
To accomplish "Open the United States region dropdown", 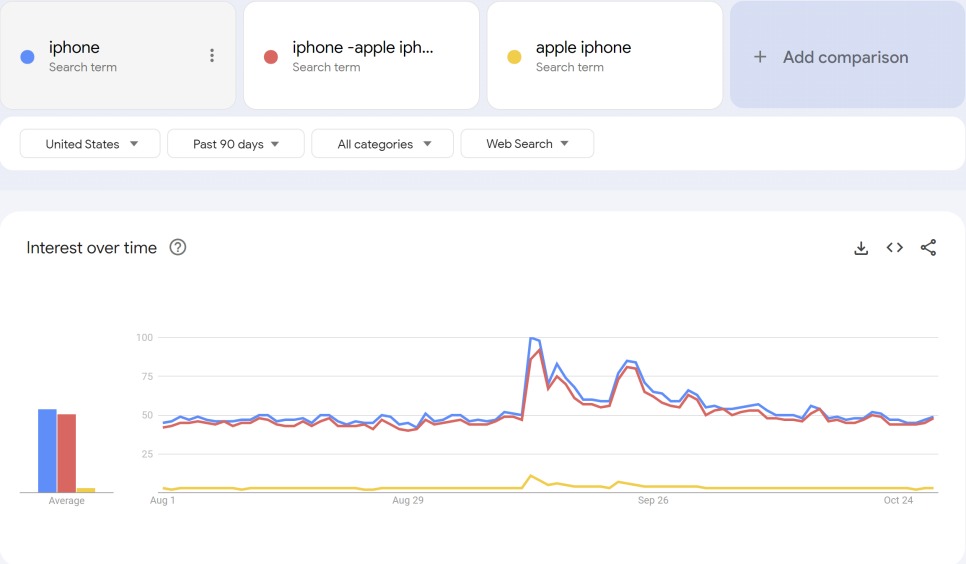I will pyautogui.click(x=90, y=144).
